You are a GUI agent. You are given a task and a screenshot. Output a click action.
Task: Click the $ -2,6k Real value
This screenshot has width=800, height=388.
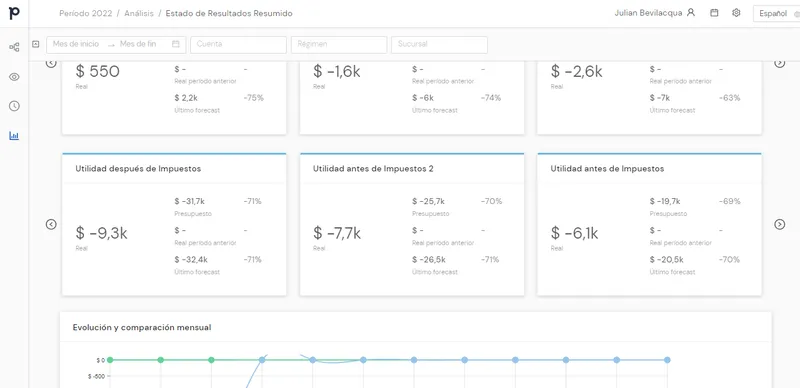click(x=577, y=72)
